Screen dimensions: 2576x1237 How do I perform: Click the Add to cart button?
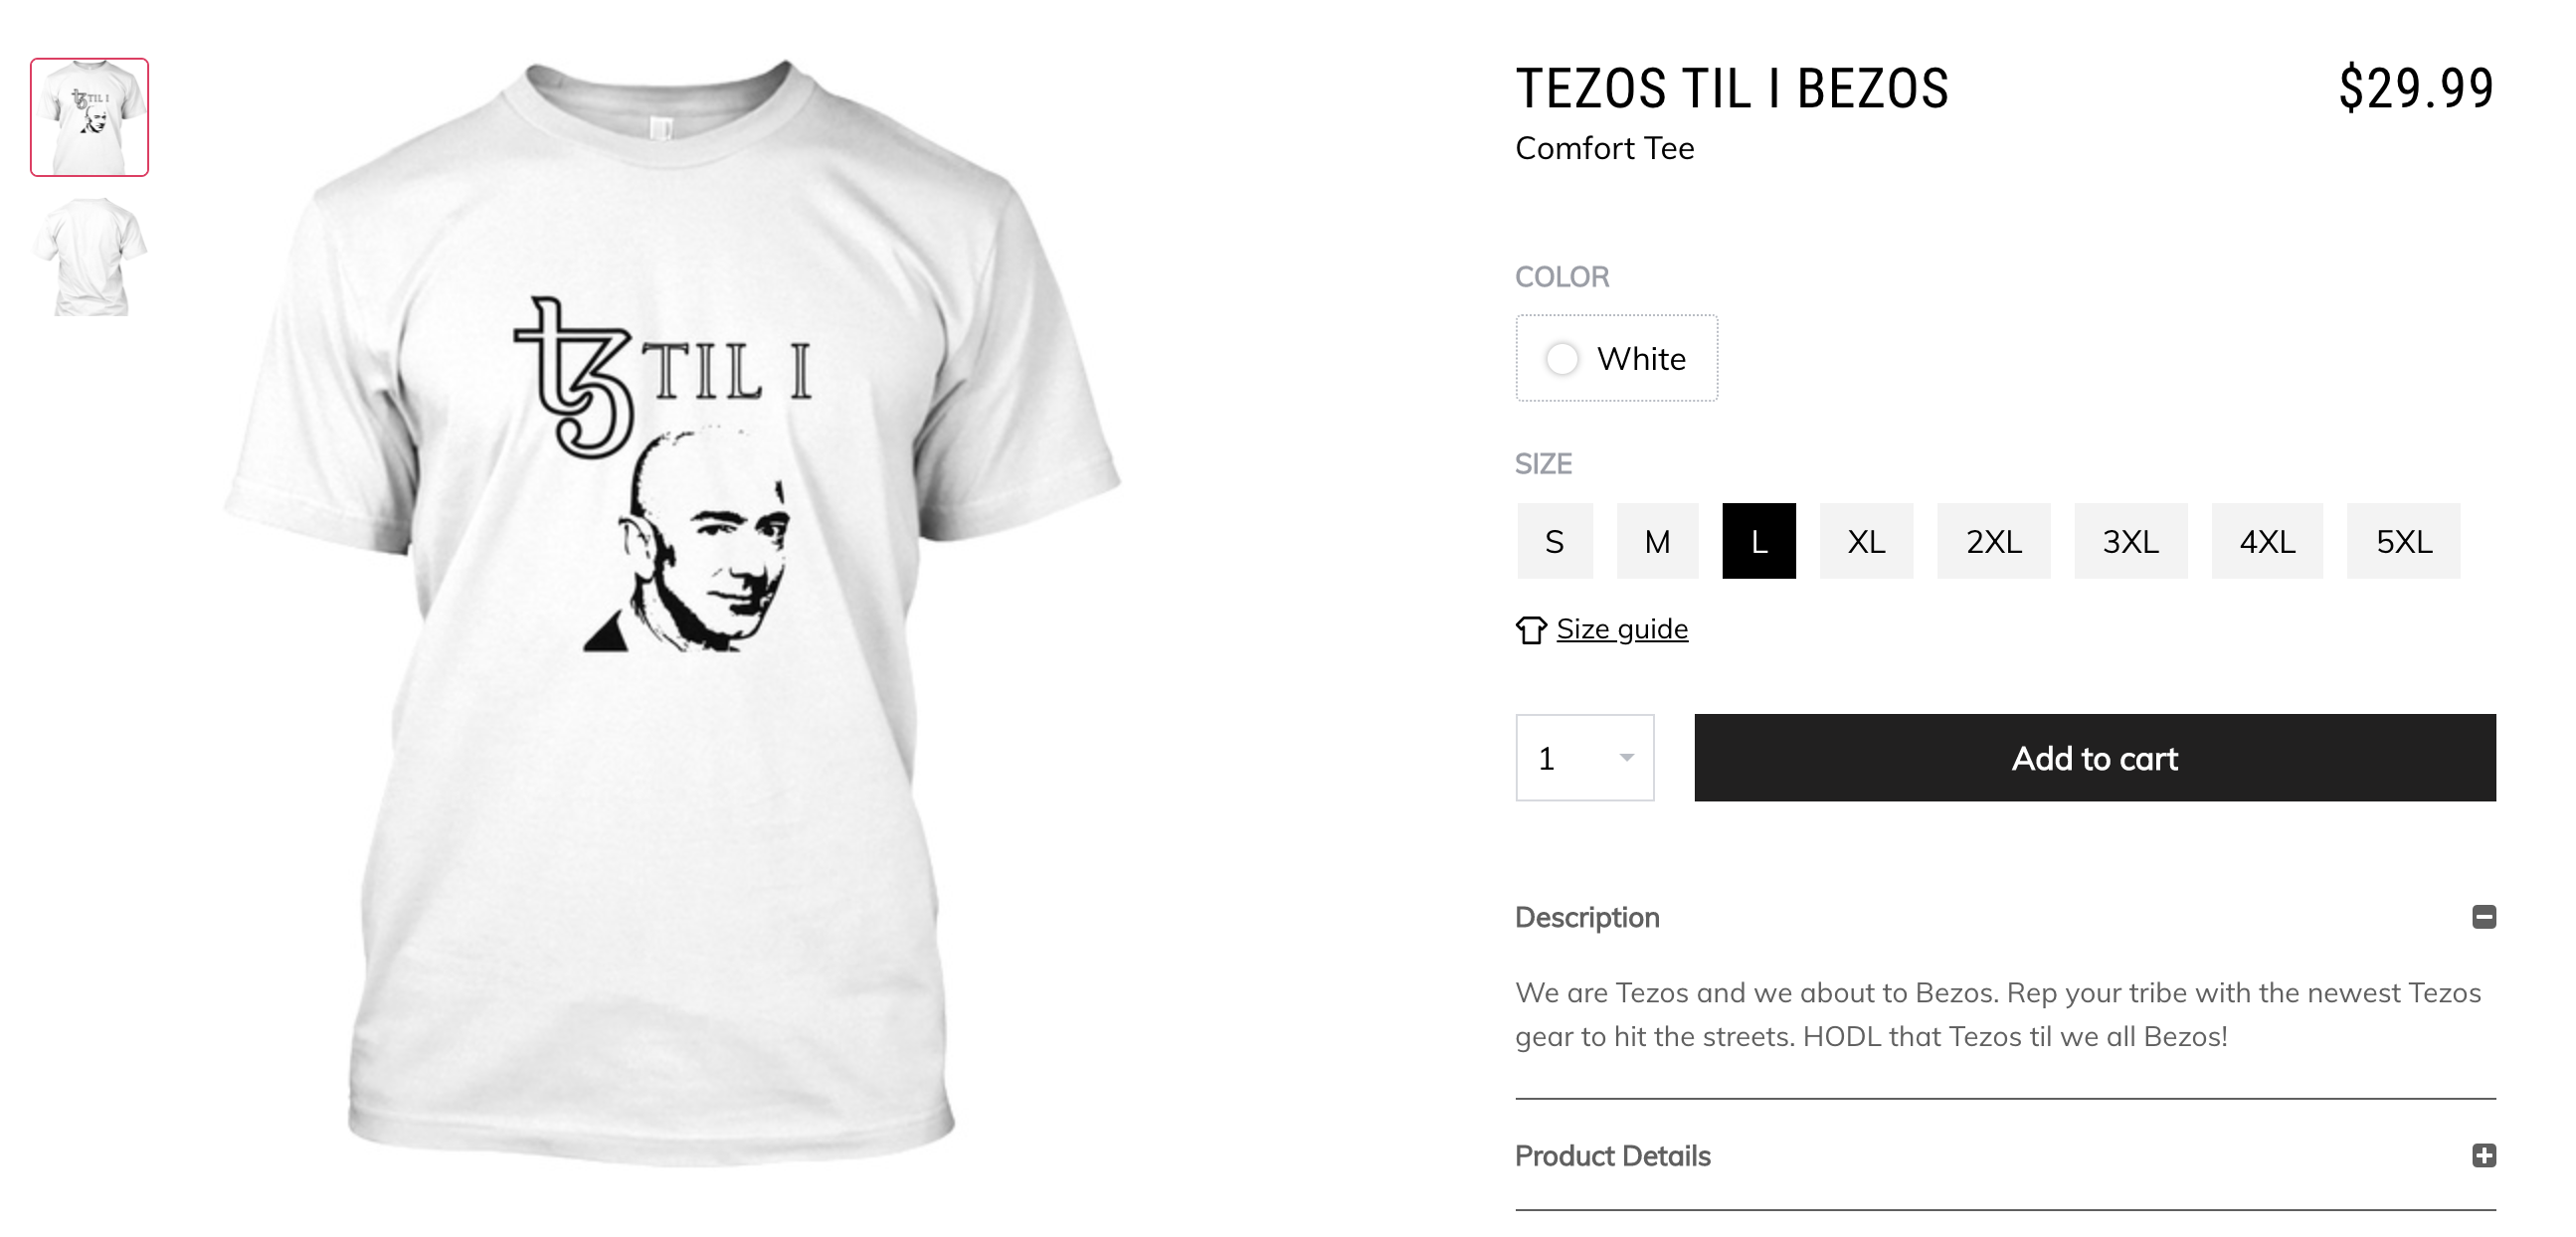(x=2095, y=758)
